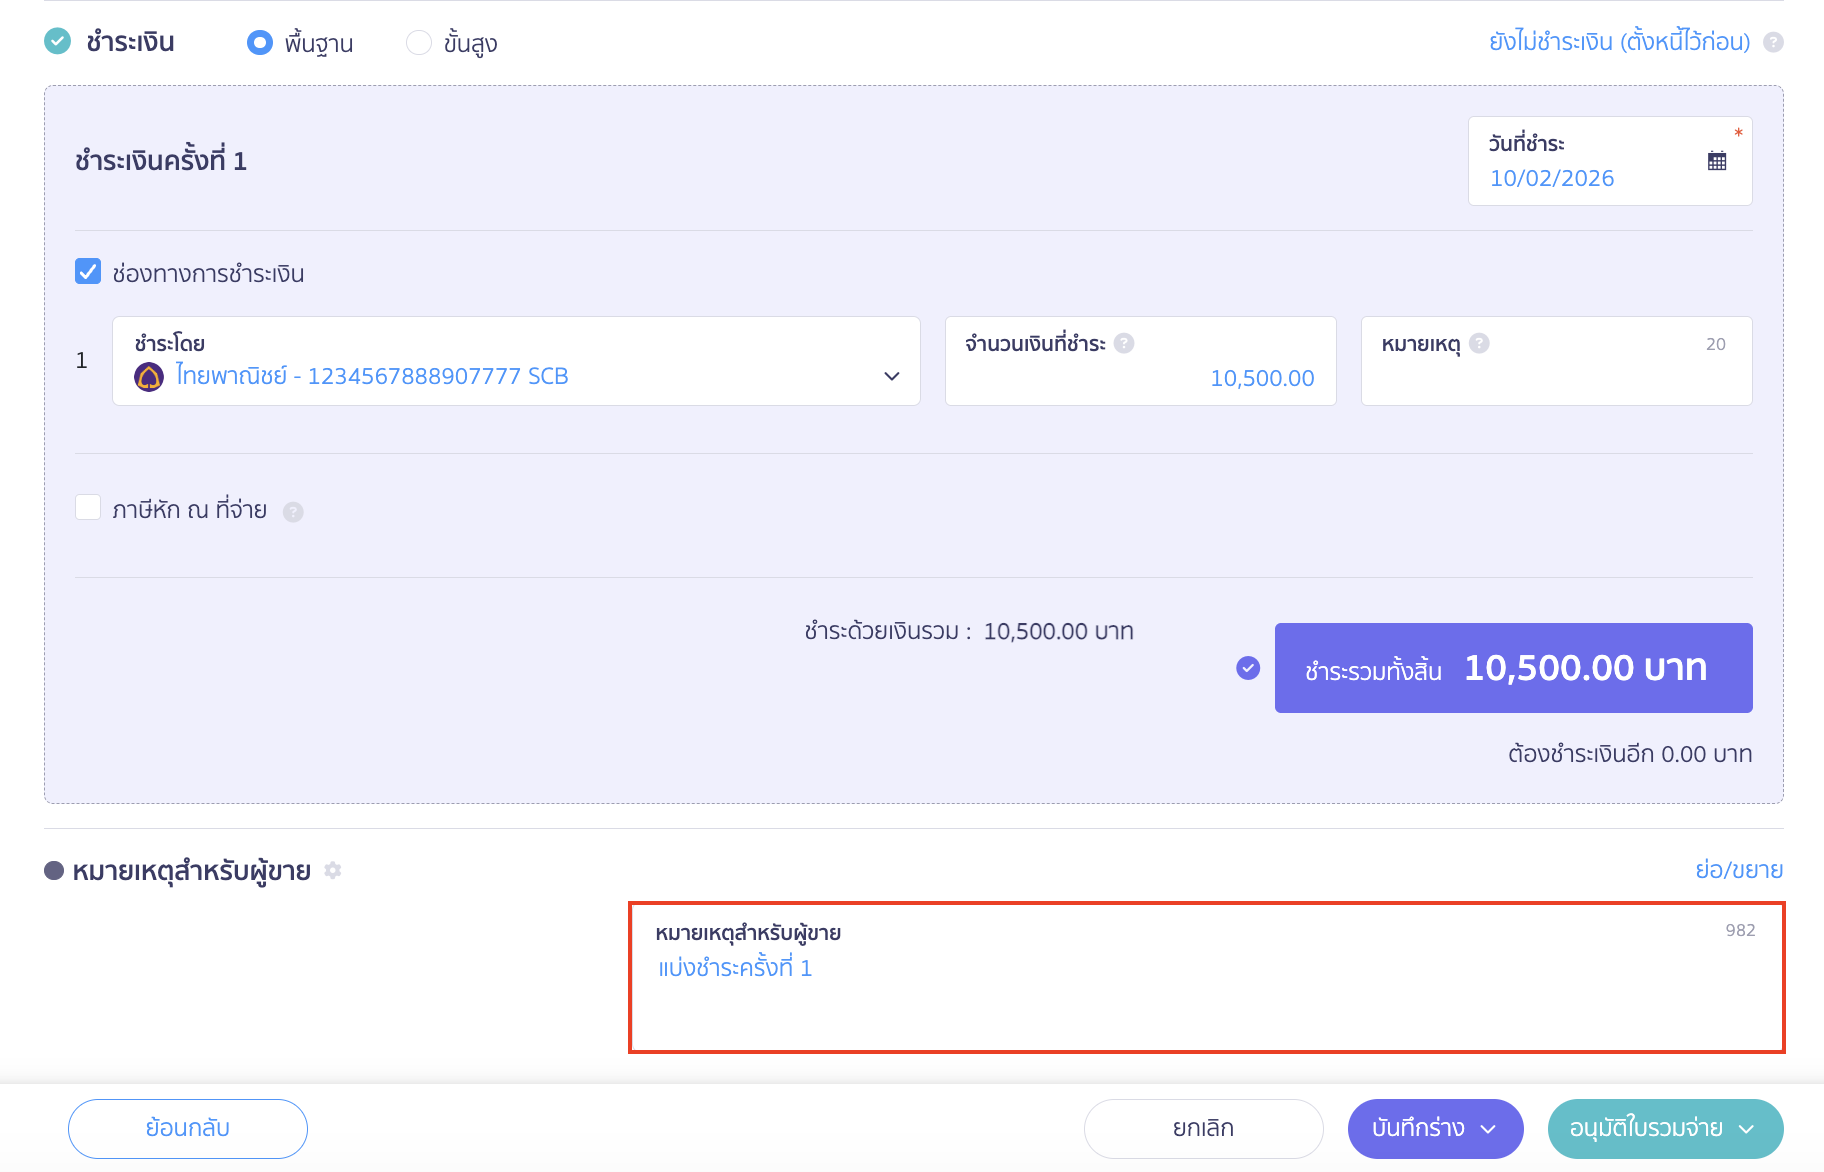Select the ขั้นสูง radio option

tap(419, 42)
